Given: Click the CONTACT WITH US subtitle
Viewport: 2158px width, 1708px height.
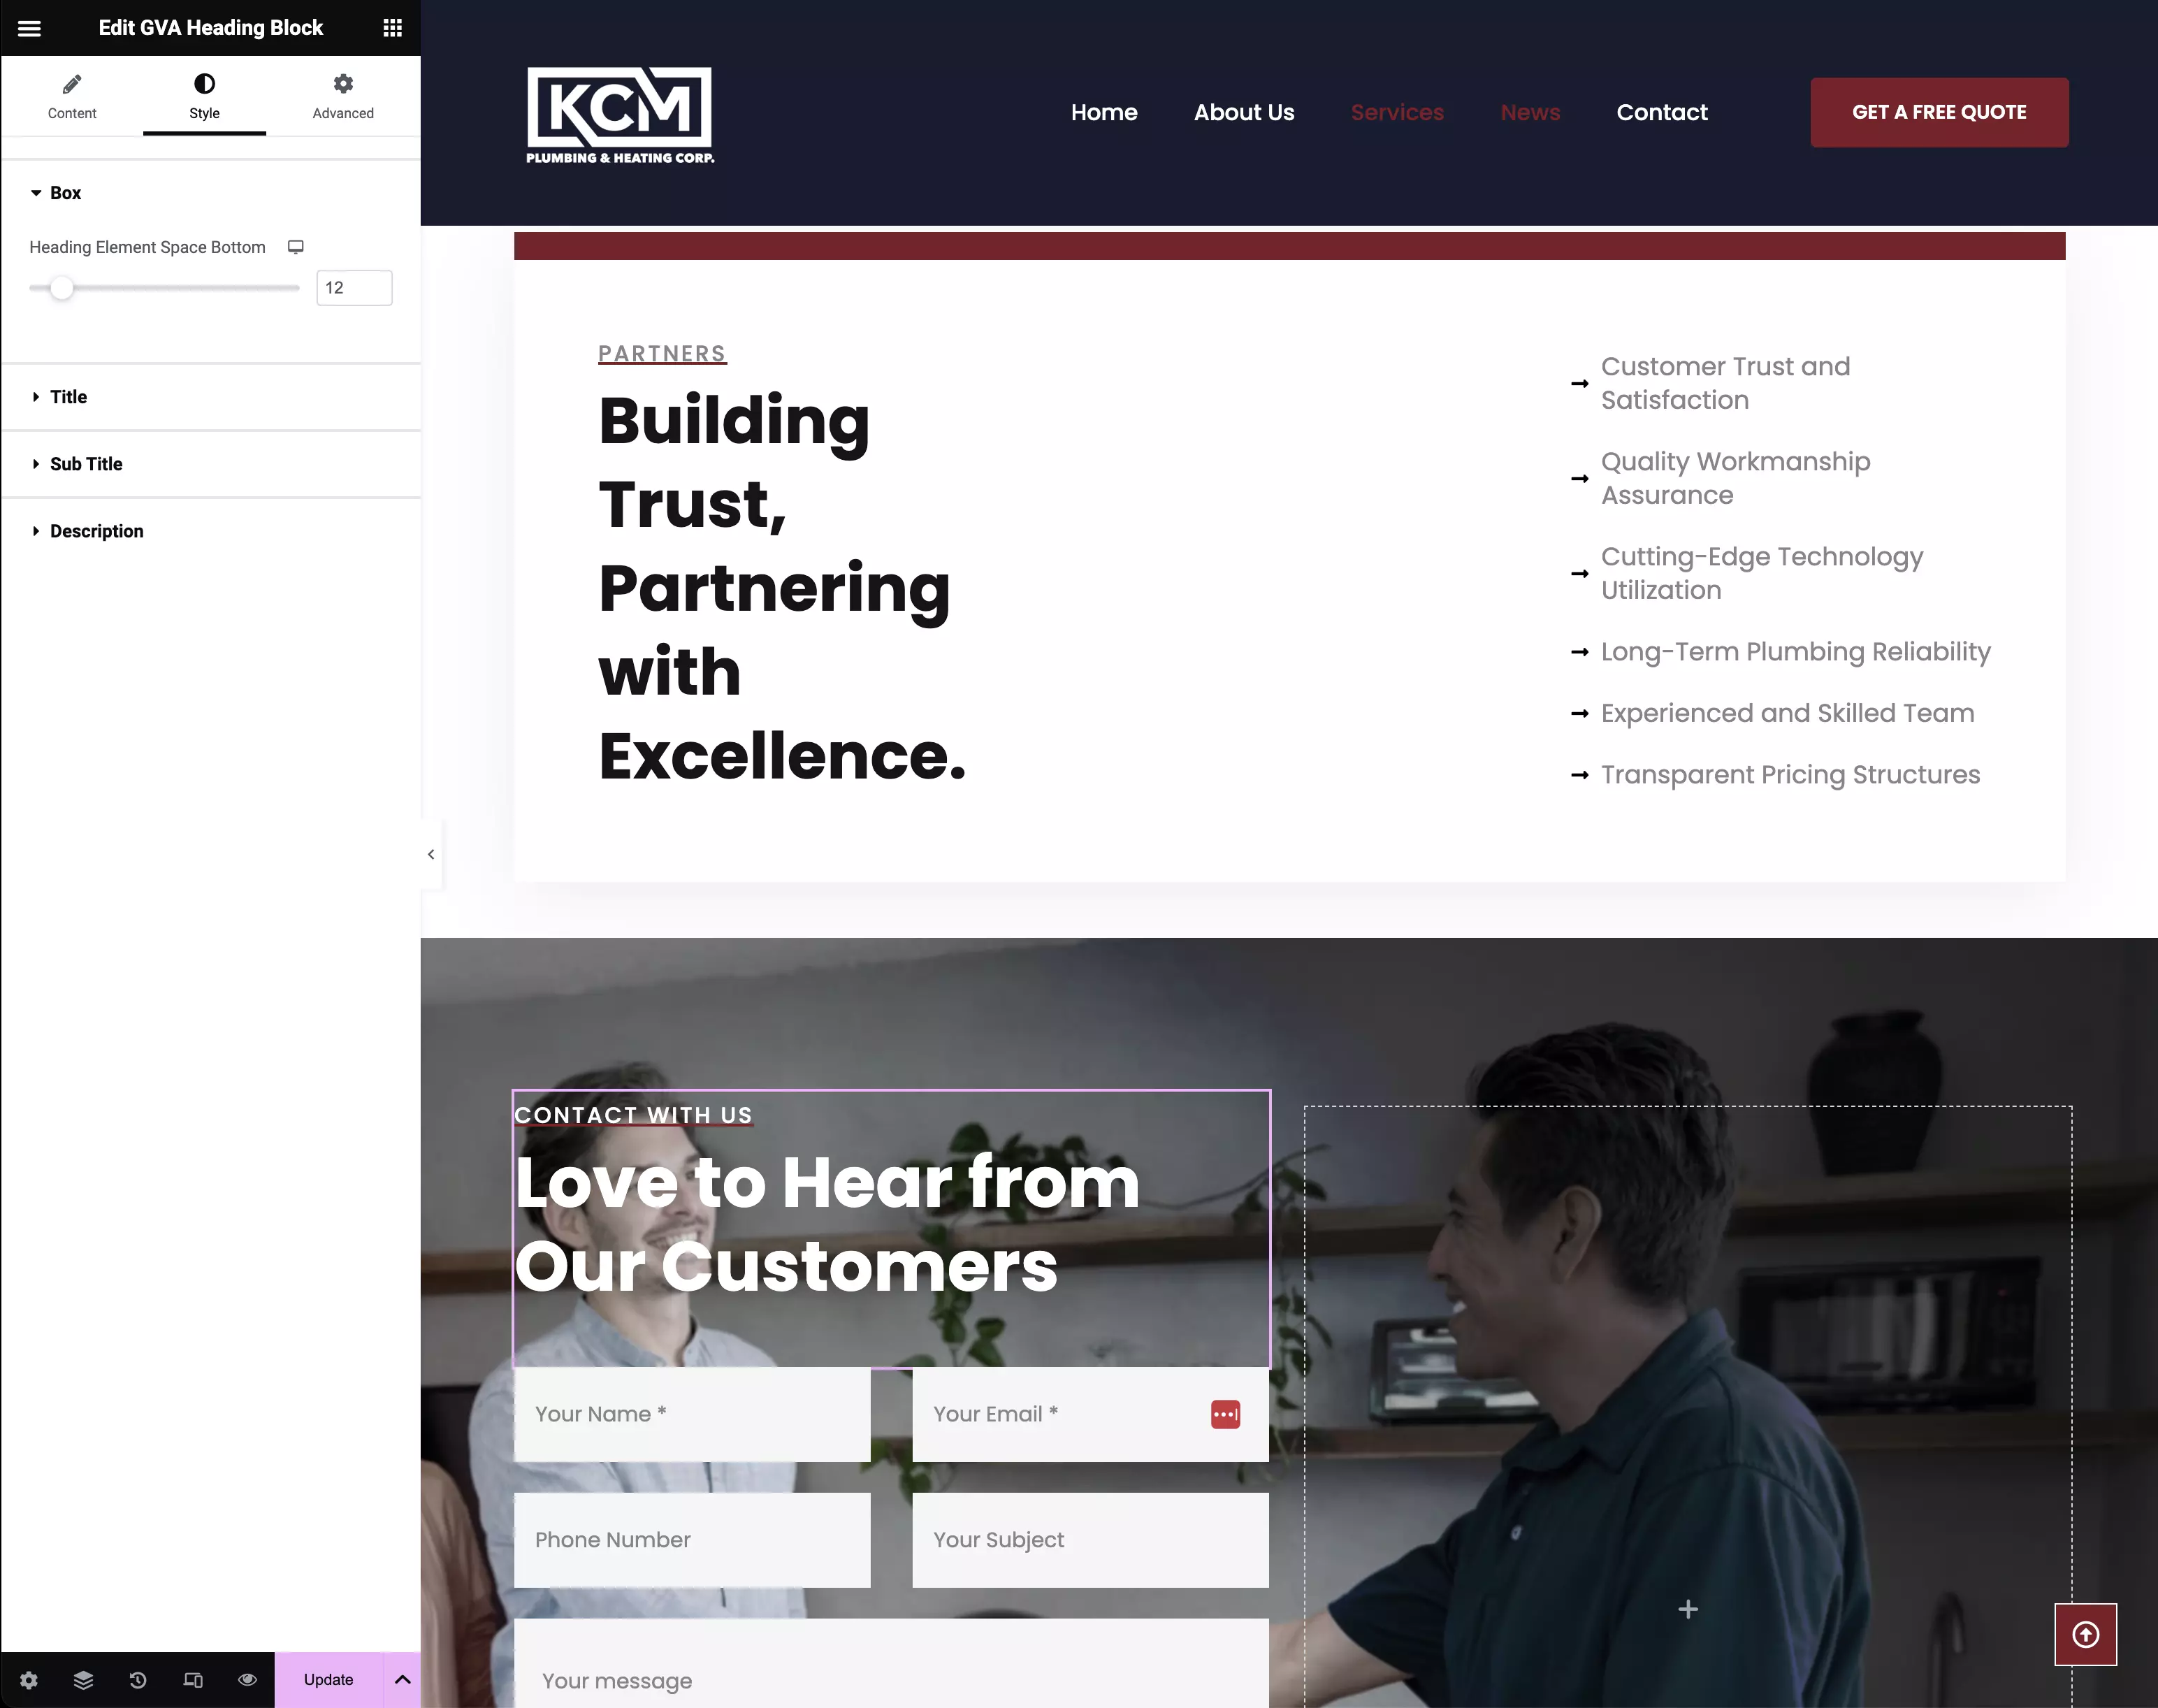Looking at the screenshot, I should point(633,1115).
